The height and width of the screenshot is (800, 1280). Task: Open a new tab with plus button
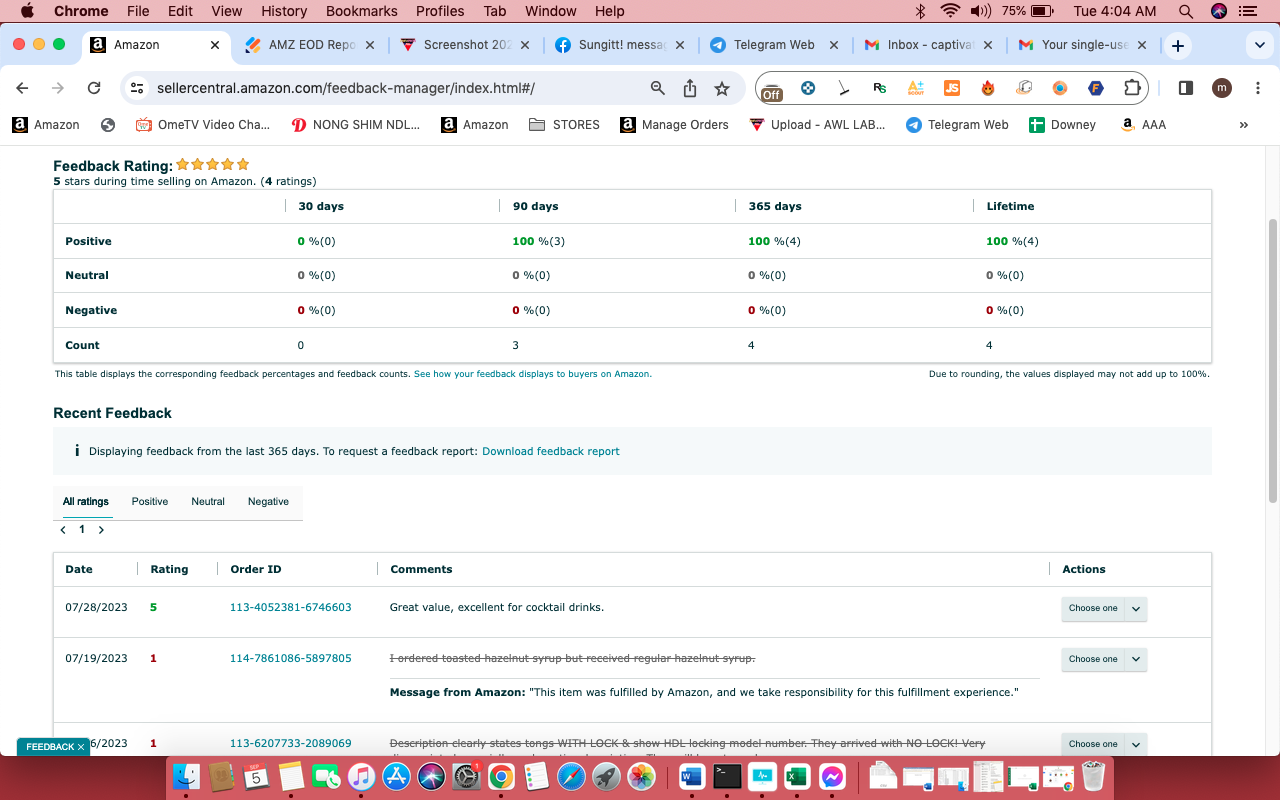(x=1178, y=46)
